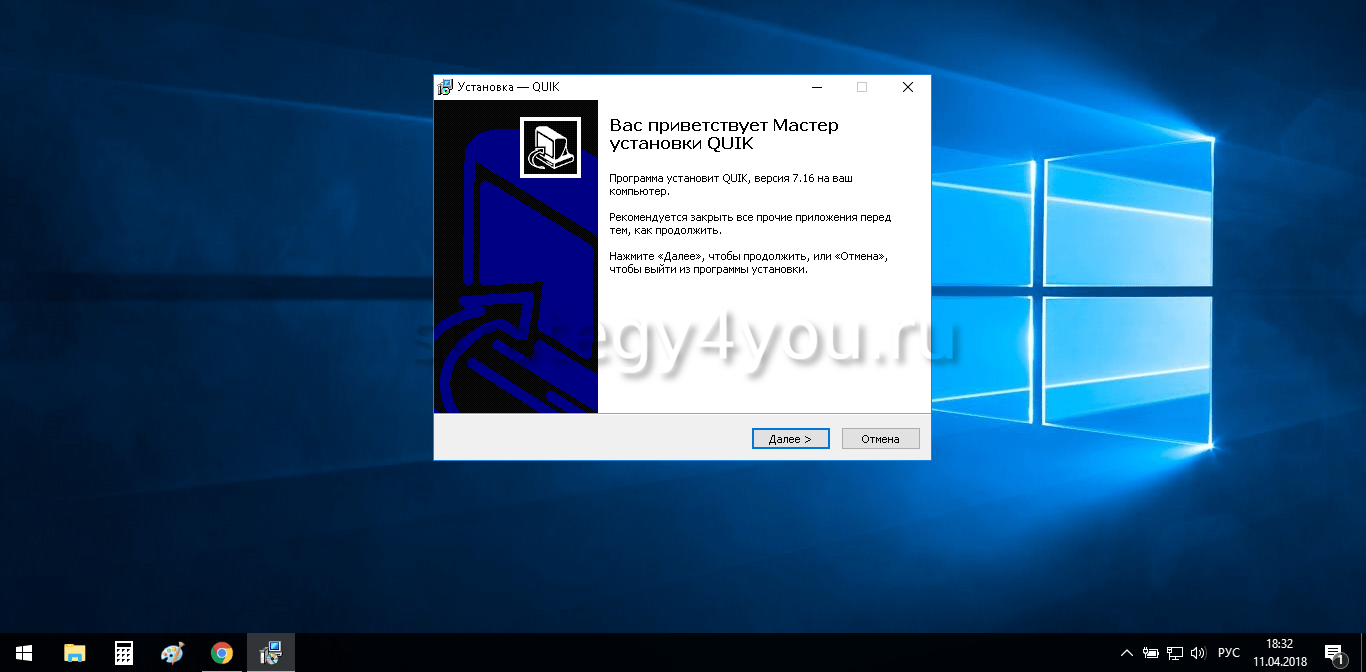Screen dimensions: 1366x672
Task: Click the computer setup logo in the wizard banner
Action: [550, 147]
